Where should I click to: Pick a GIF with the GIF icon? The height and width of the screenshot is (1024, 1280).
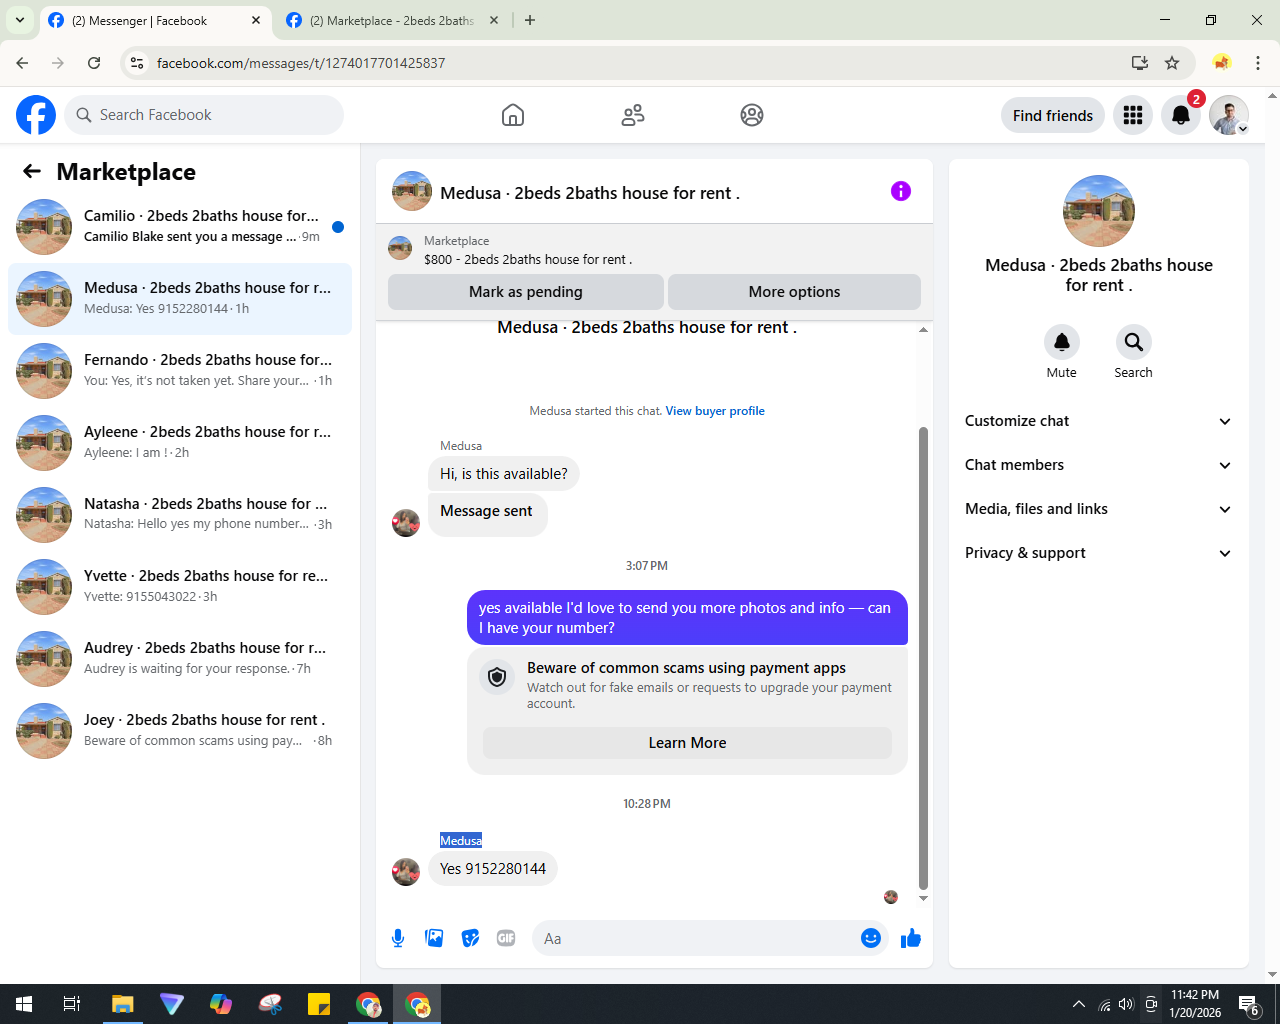click(506, 938)
